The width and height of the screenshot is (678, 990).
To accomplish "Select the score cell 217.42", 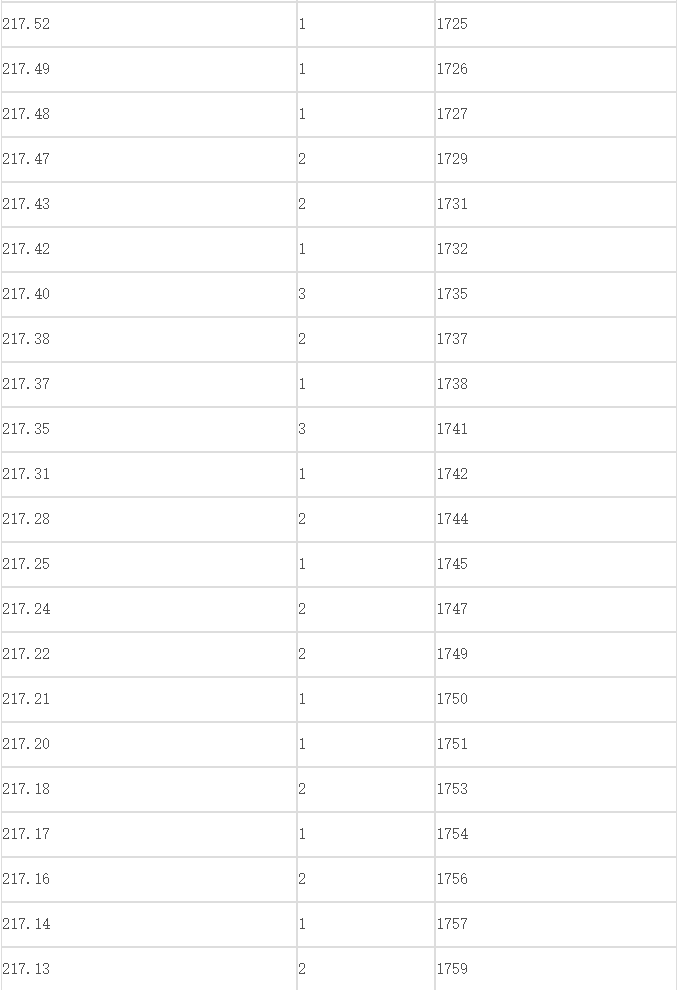I will pyautogui.click(x=149, y=249).
